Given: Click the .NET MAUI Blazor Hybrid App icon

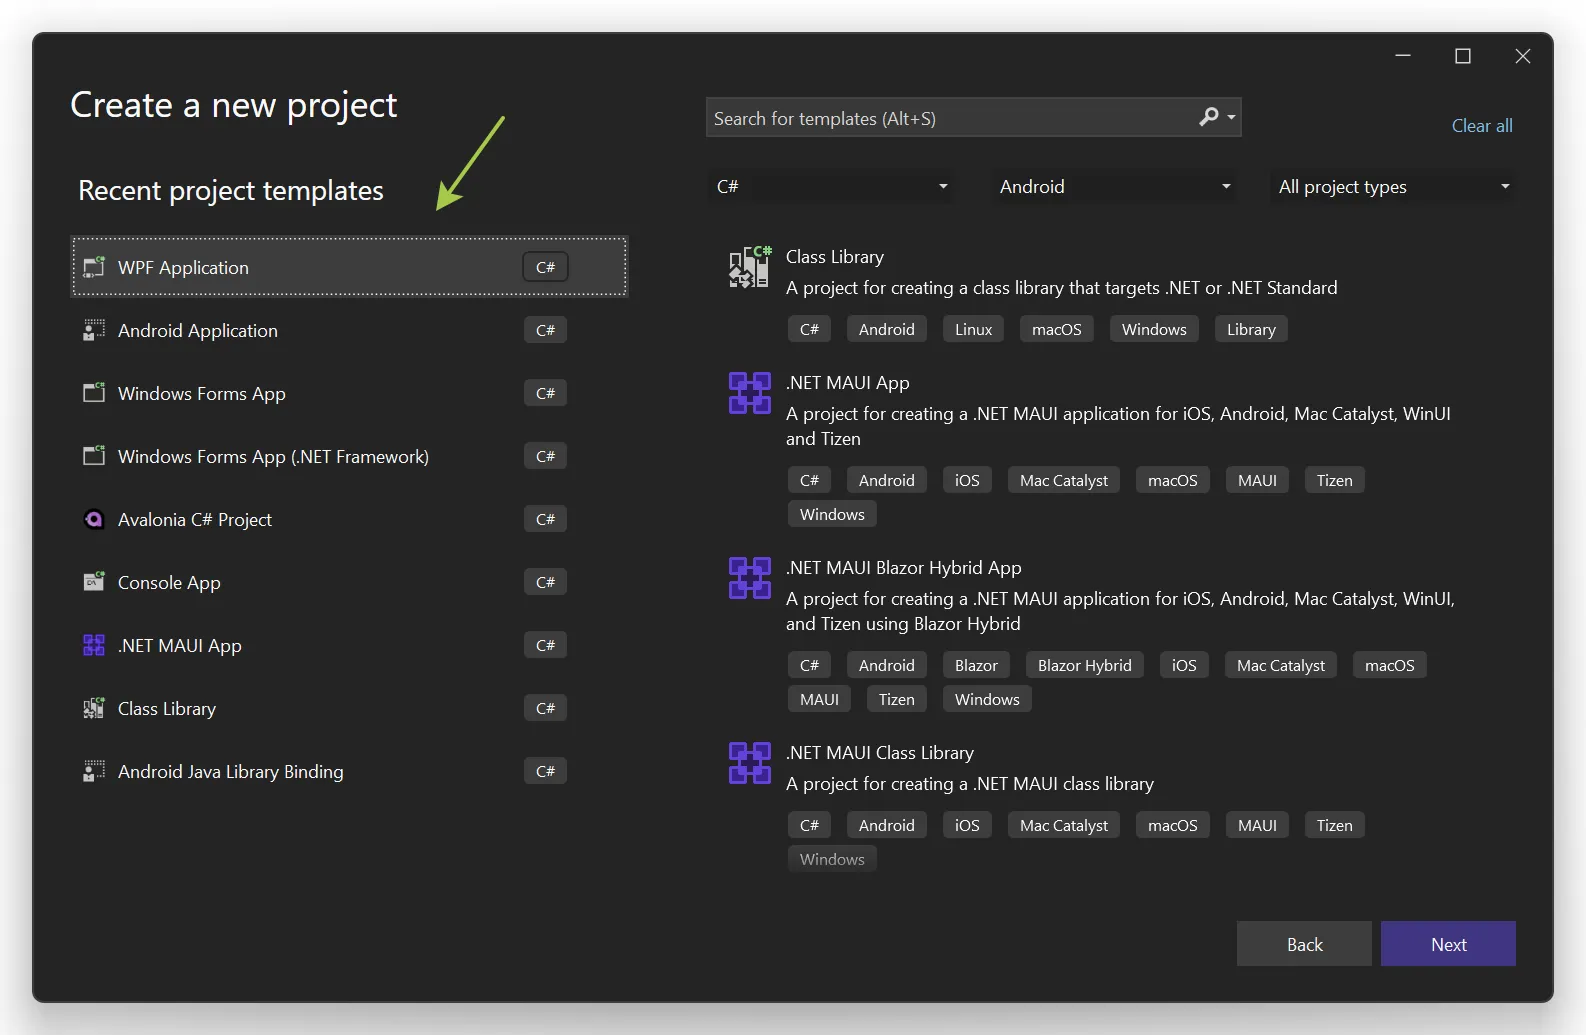Looking at the screenshot, I should pyautogui.click(x=750, y=578).
